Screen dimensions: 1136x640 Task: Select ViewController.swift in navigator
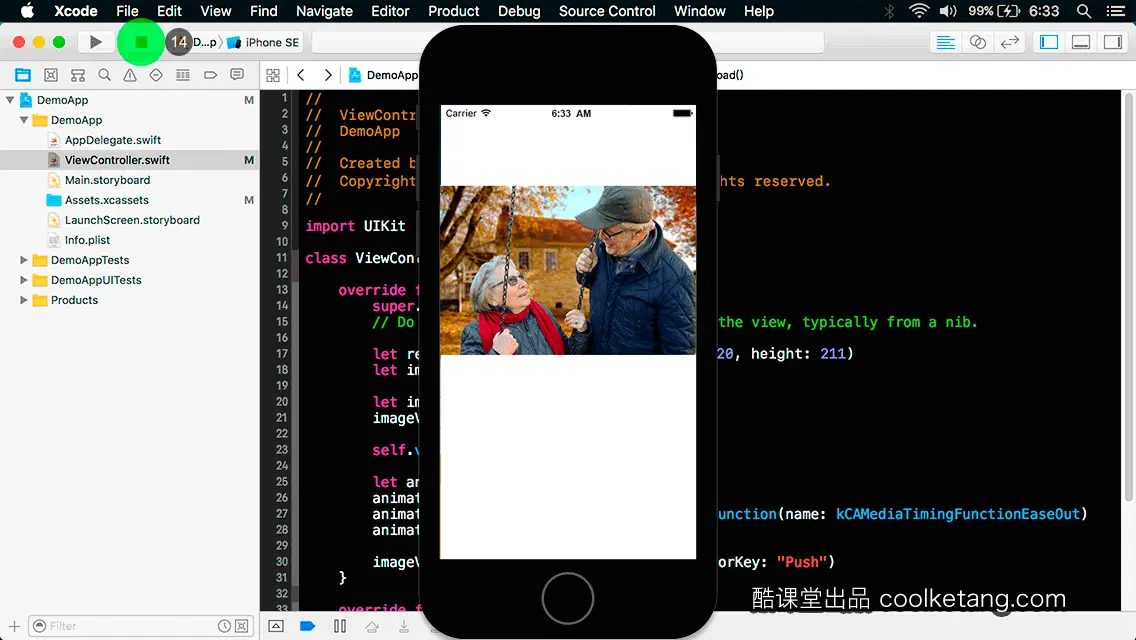click(x=117, y=159)
